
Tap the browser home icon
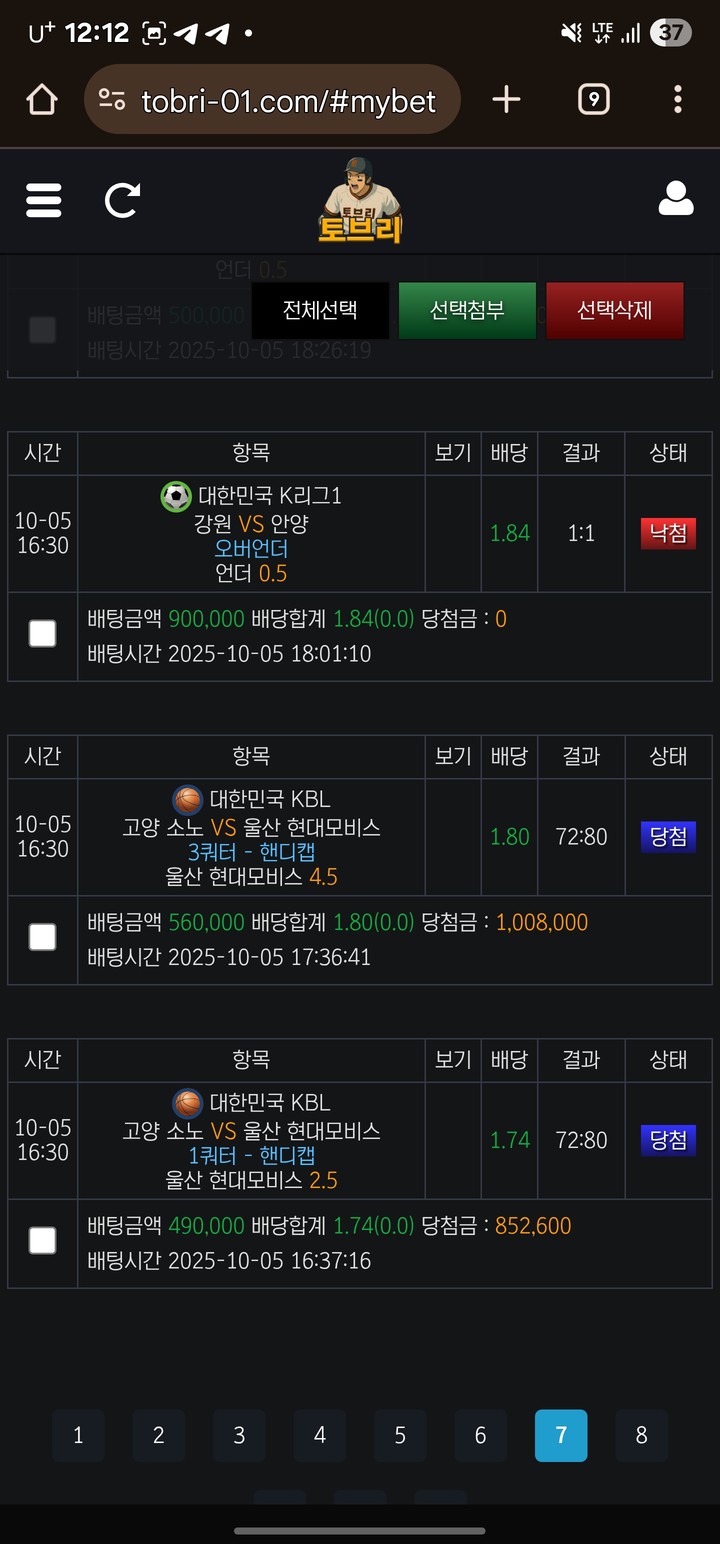(41, 99)
